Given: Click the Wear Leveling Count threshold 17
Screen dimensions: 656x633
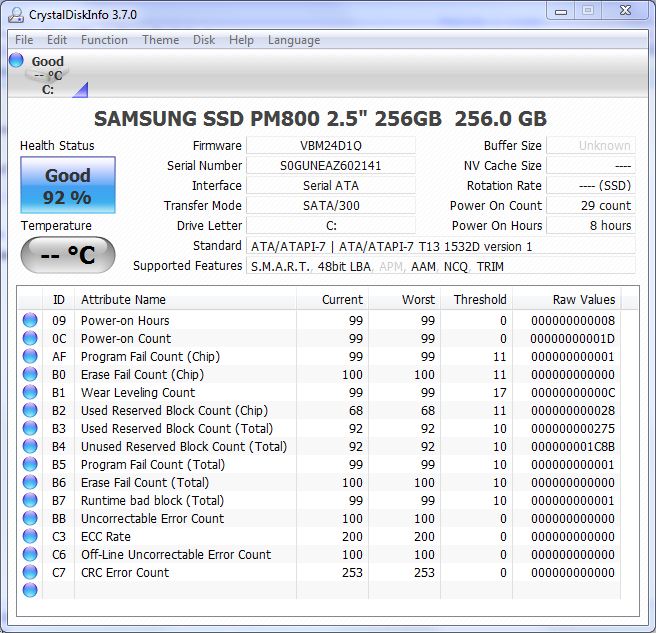Looking at the screenshot, I should 500,392.
